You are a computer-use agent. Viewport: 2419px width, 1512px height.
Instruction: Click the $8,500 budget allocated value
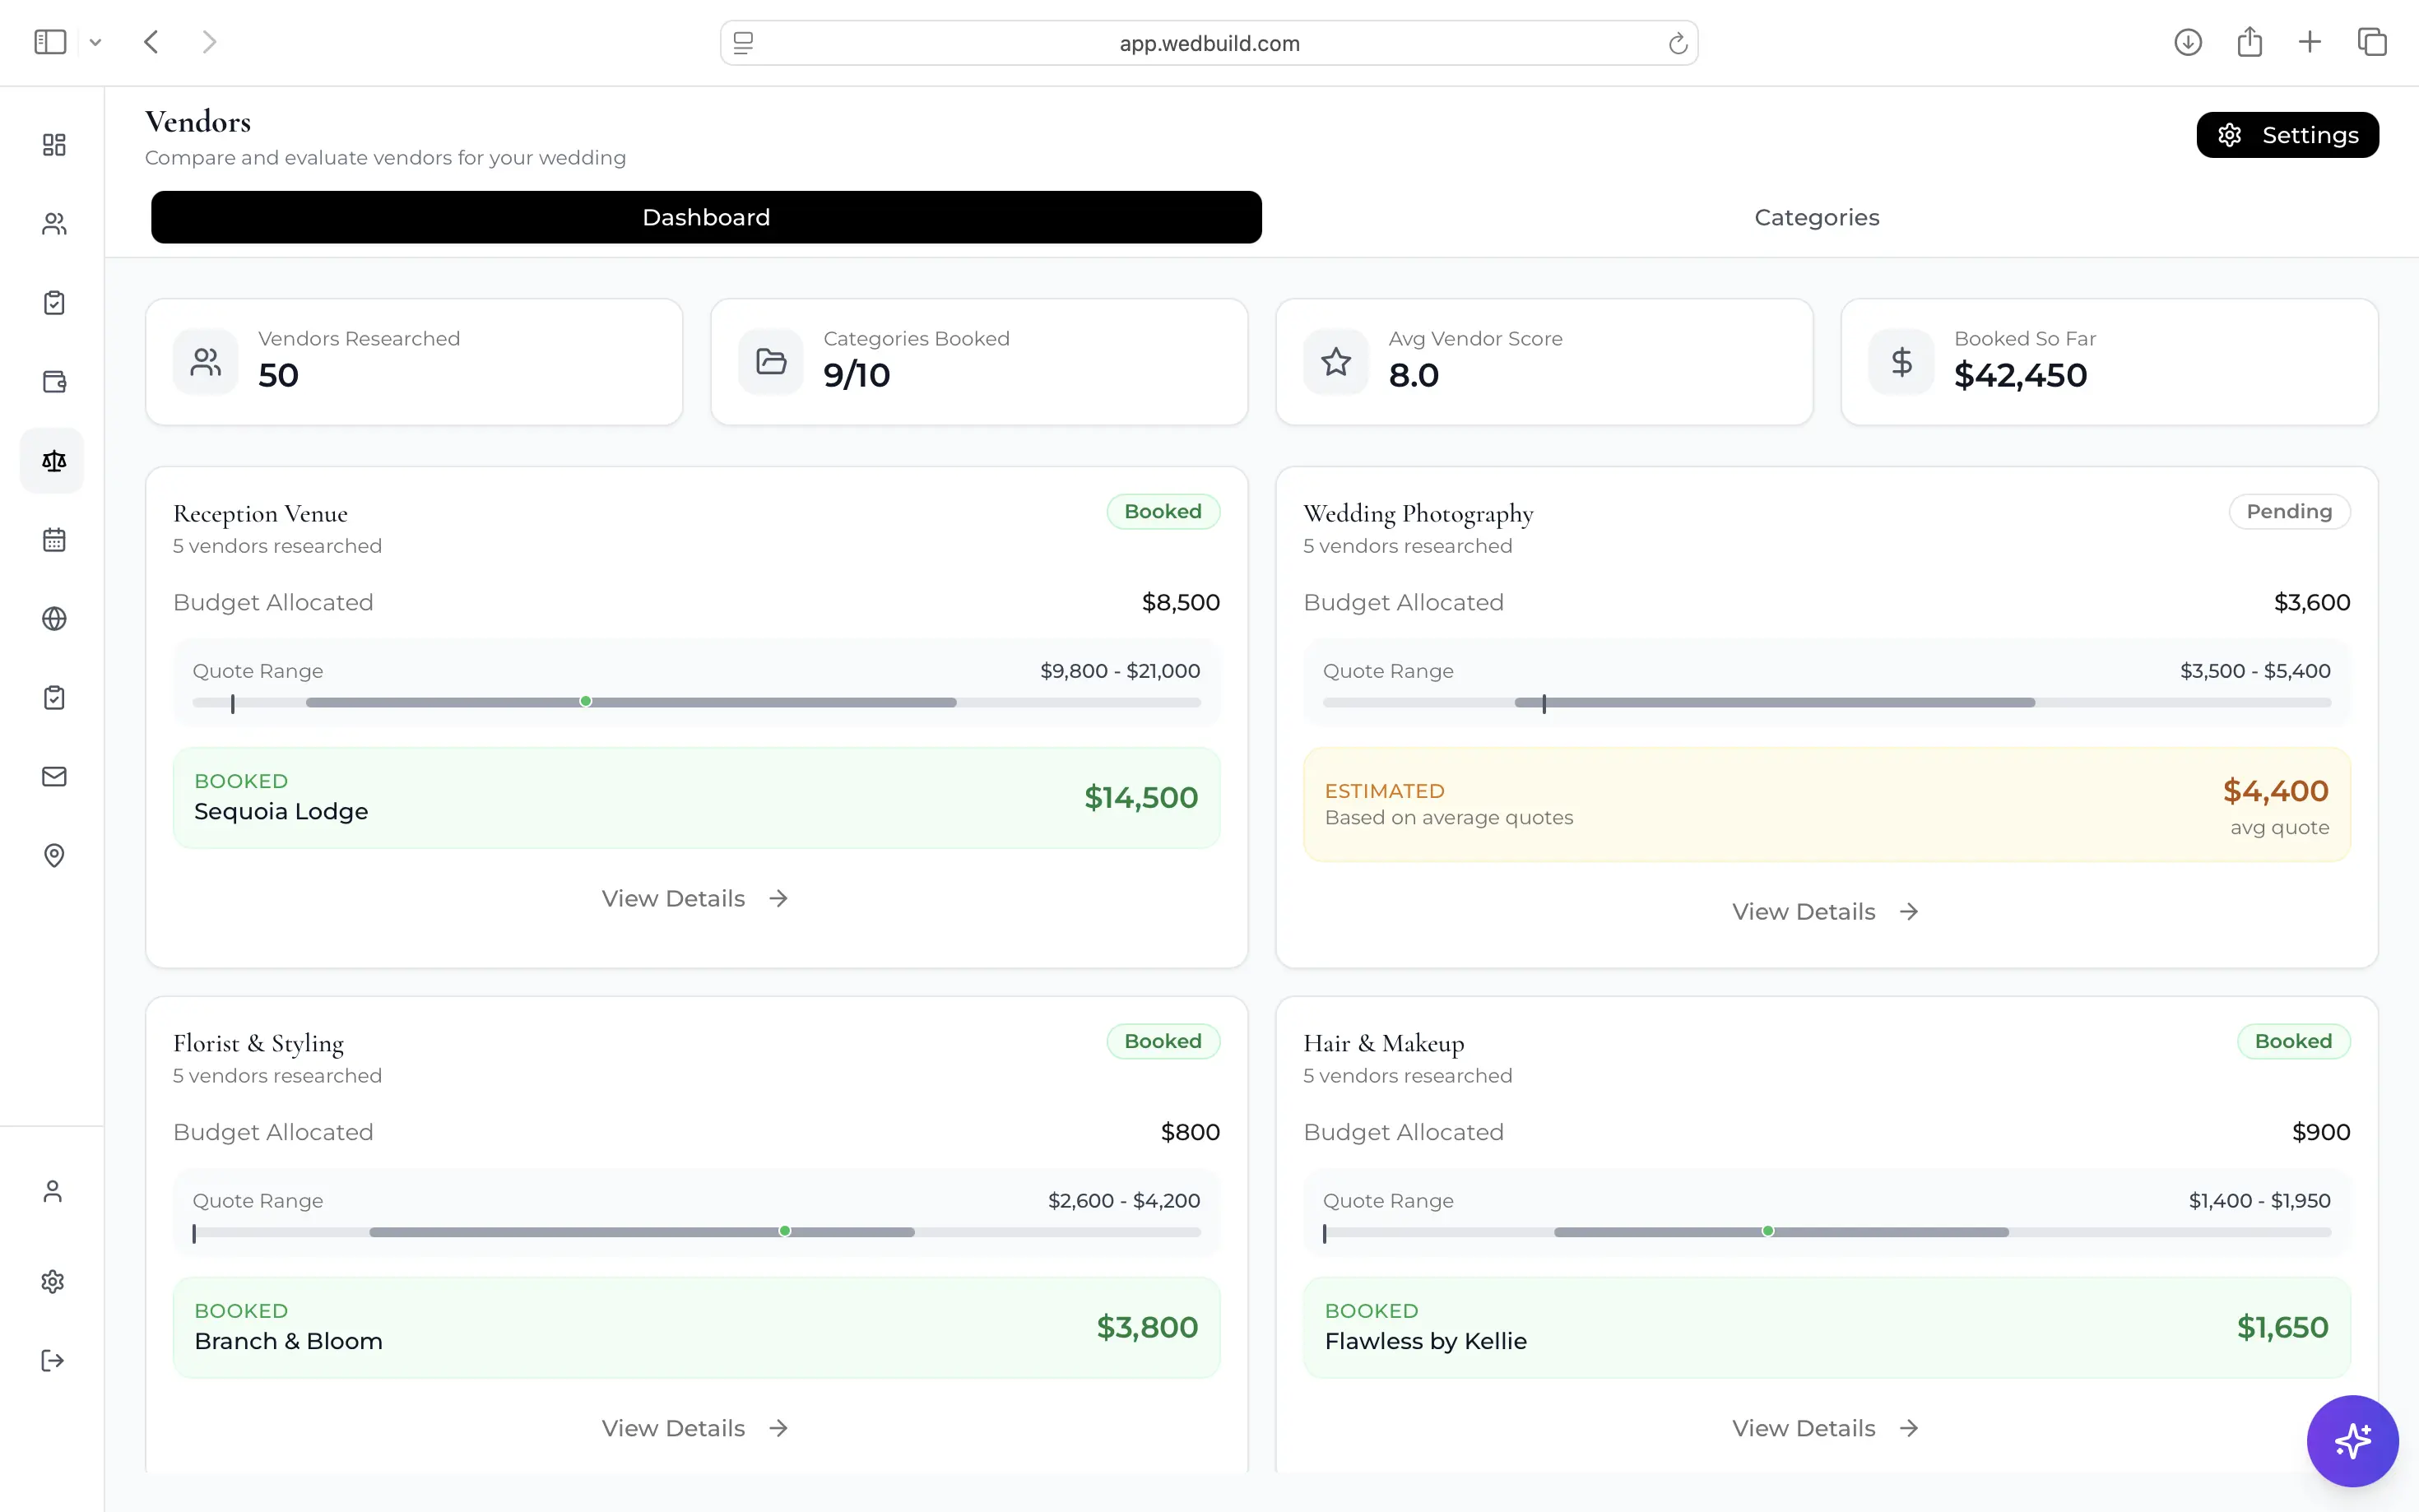pos(1180,602)
